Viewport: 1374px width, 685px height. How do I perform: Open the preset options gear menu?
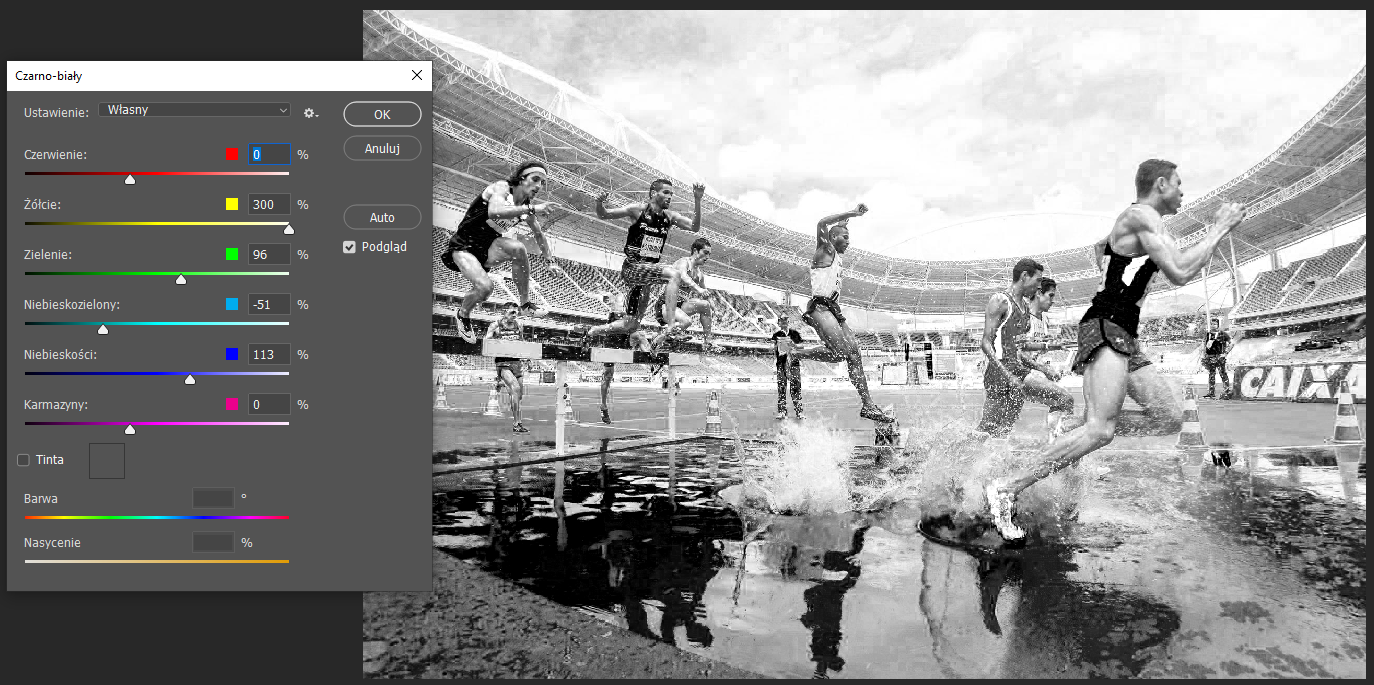click(311, 113)
